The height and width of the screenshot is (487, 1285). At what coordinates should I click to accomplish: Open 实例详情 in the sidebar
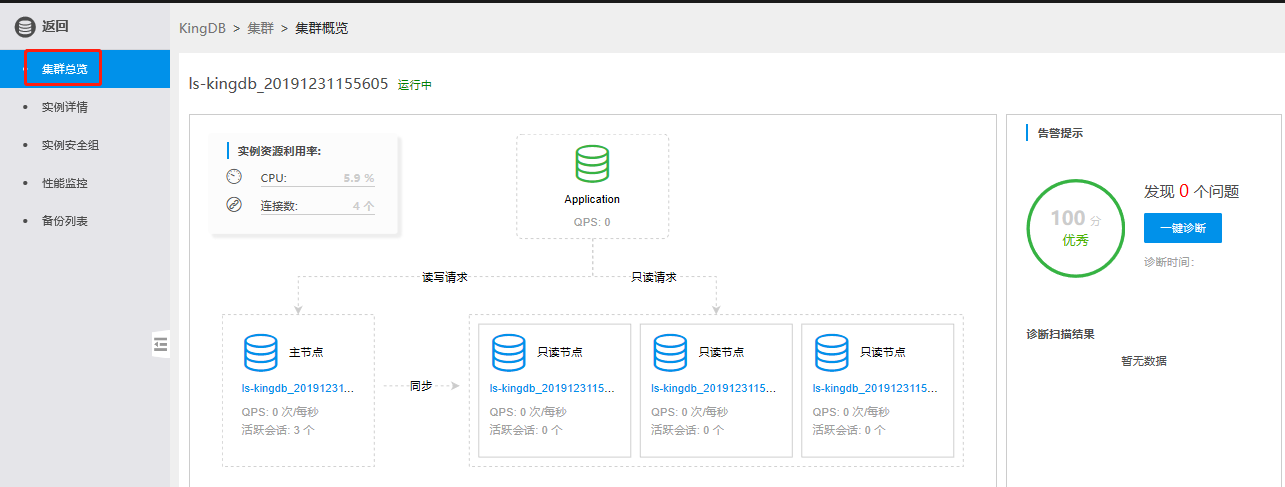coord(64,107)
